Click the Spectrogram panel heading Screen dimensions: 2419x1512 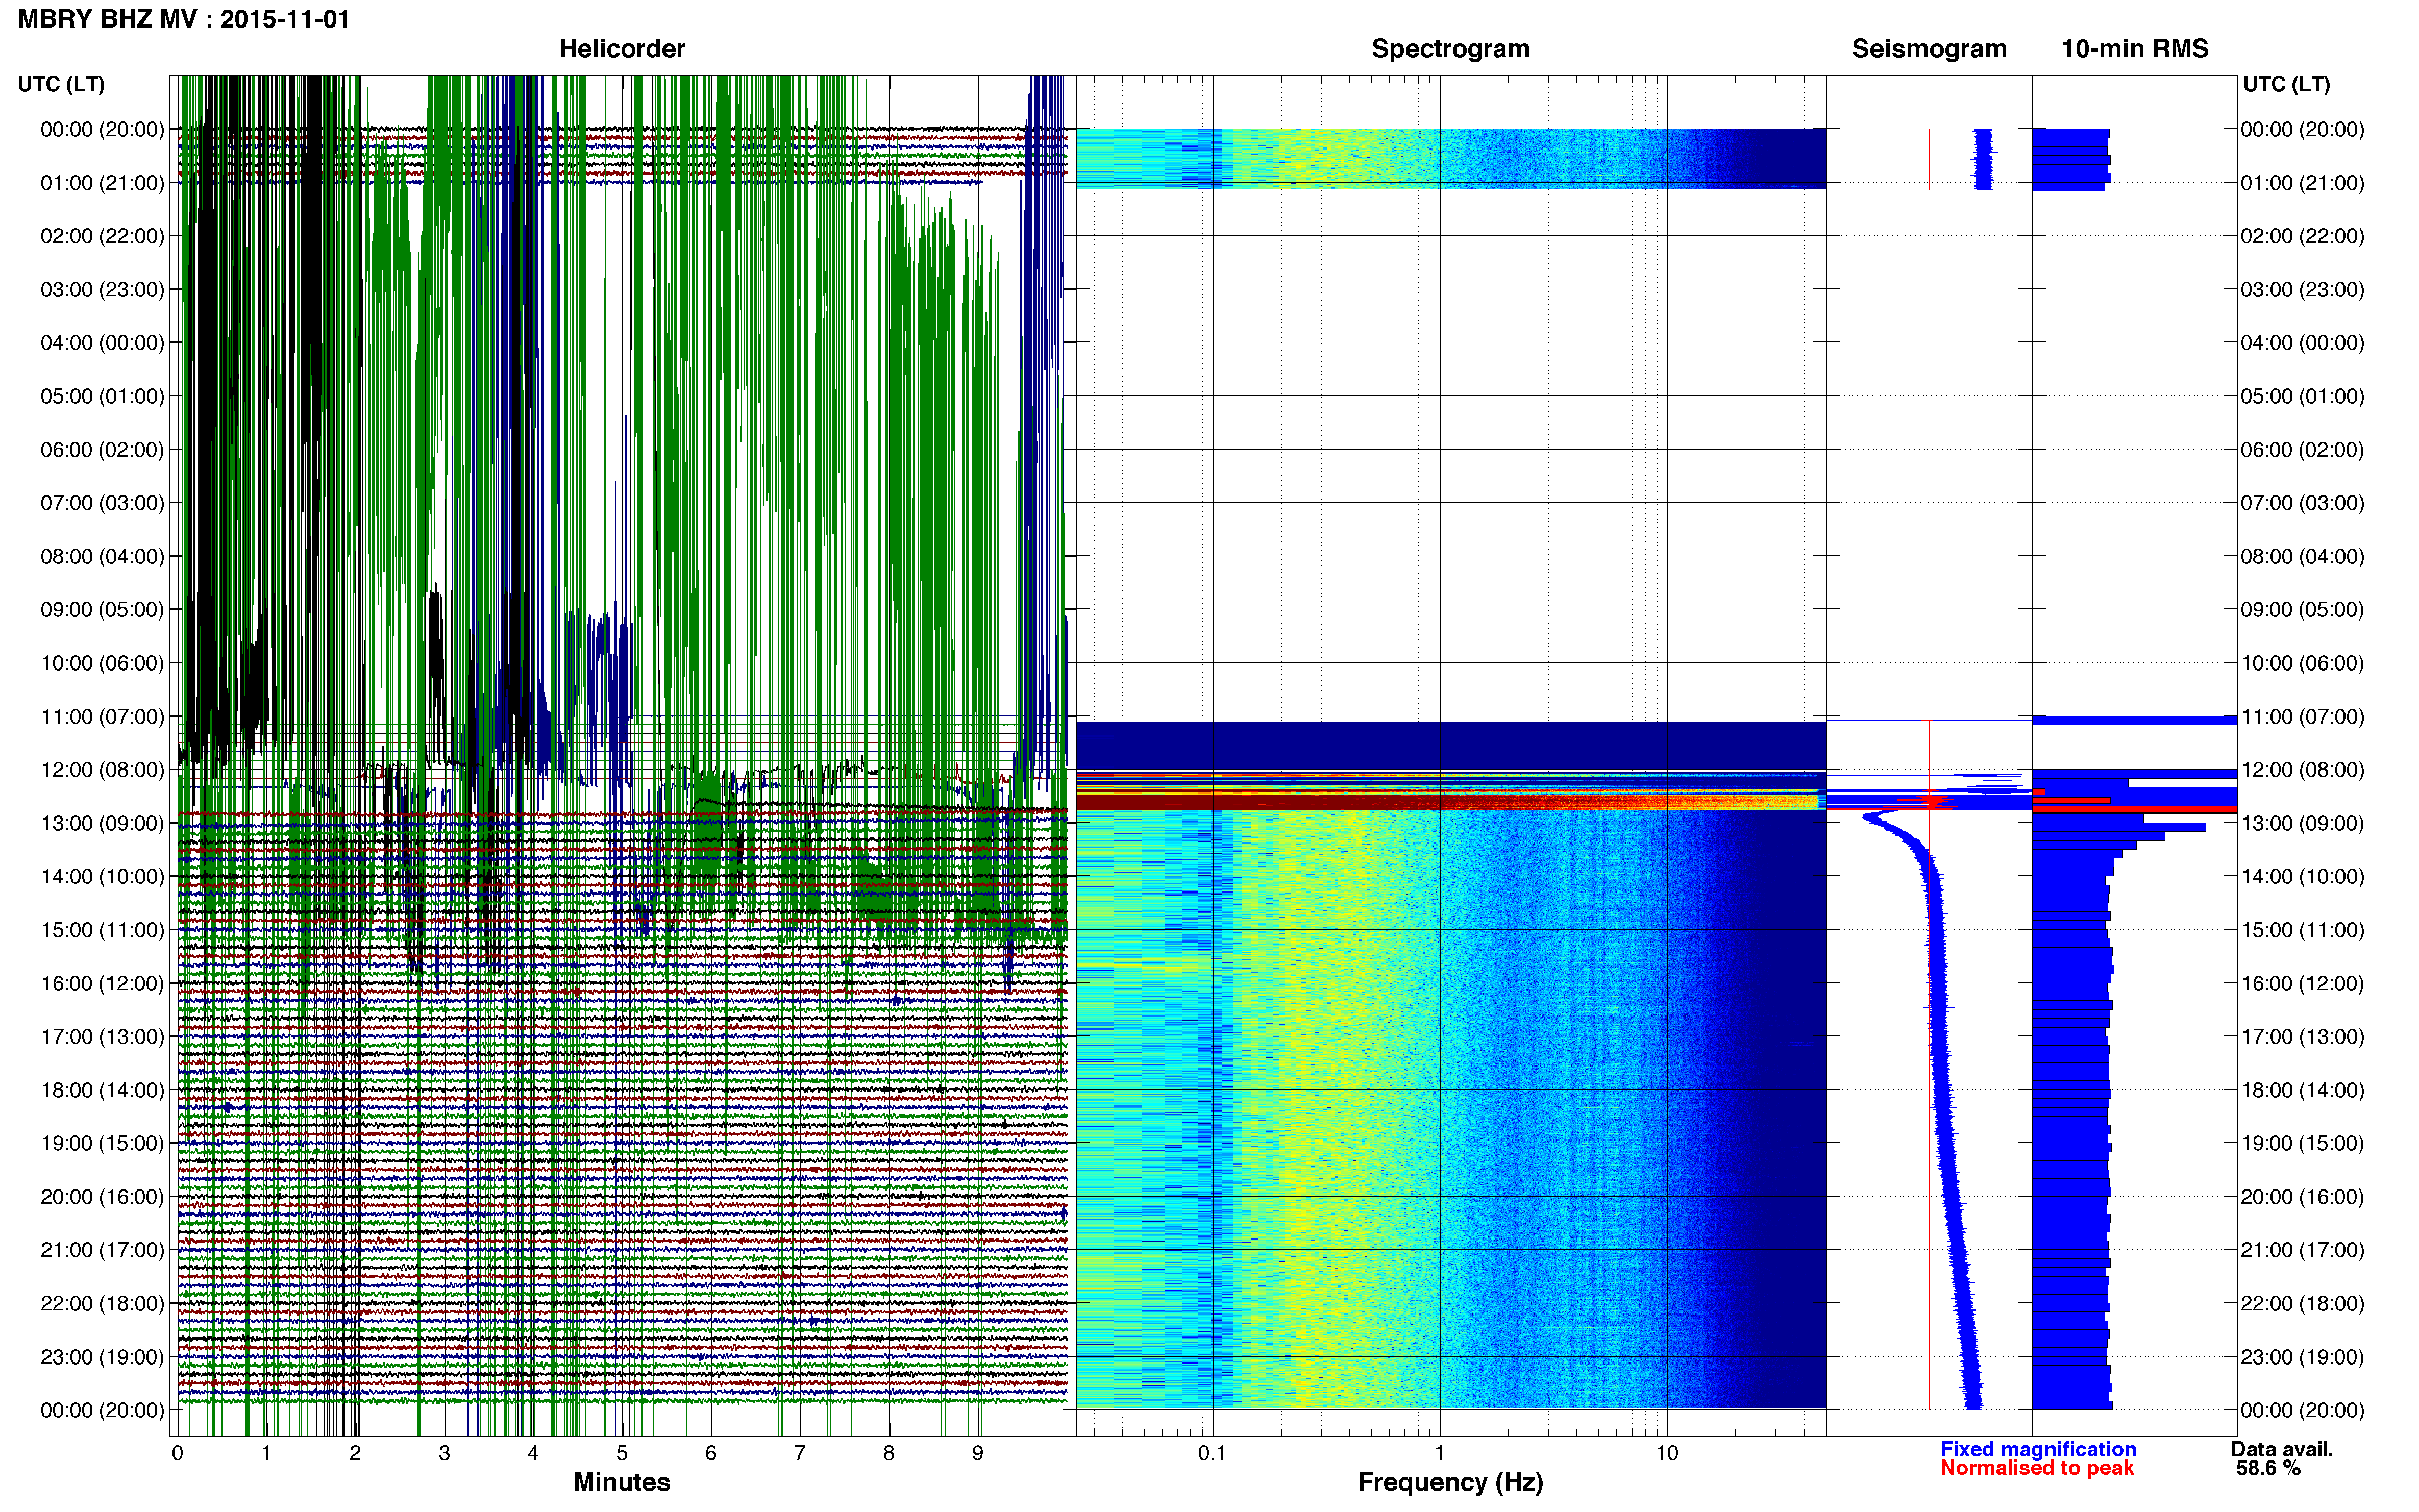[1450, 48]
